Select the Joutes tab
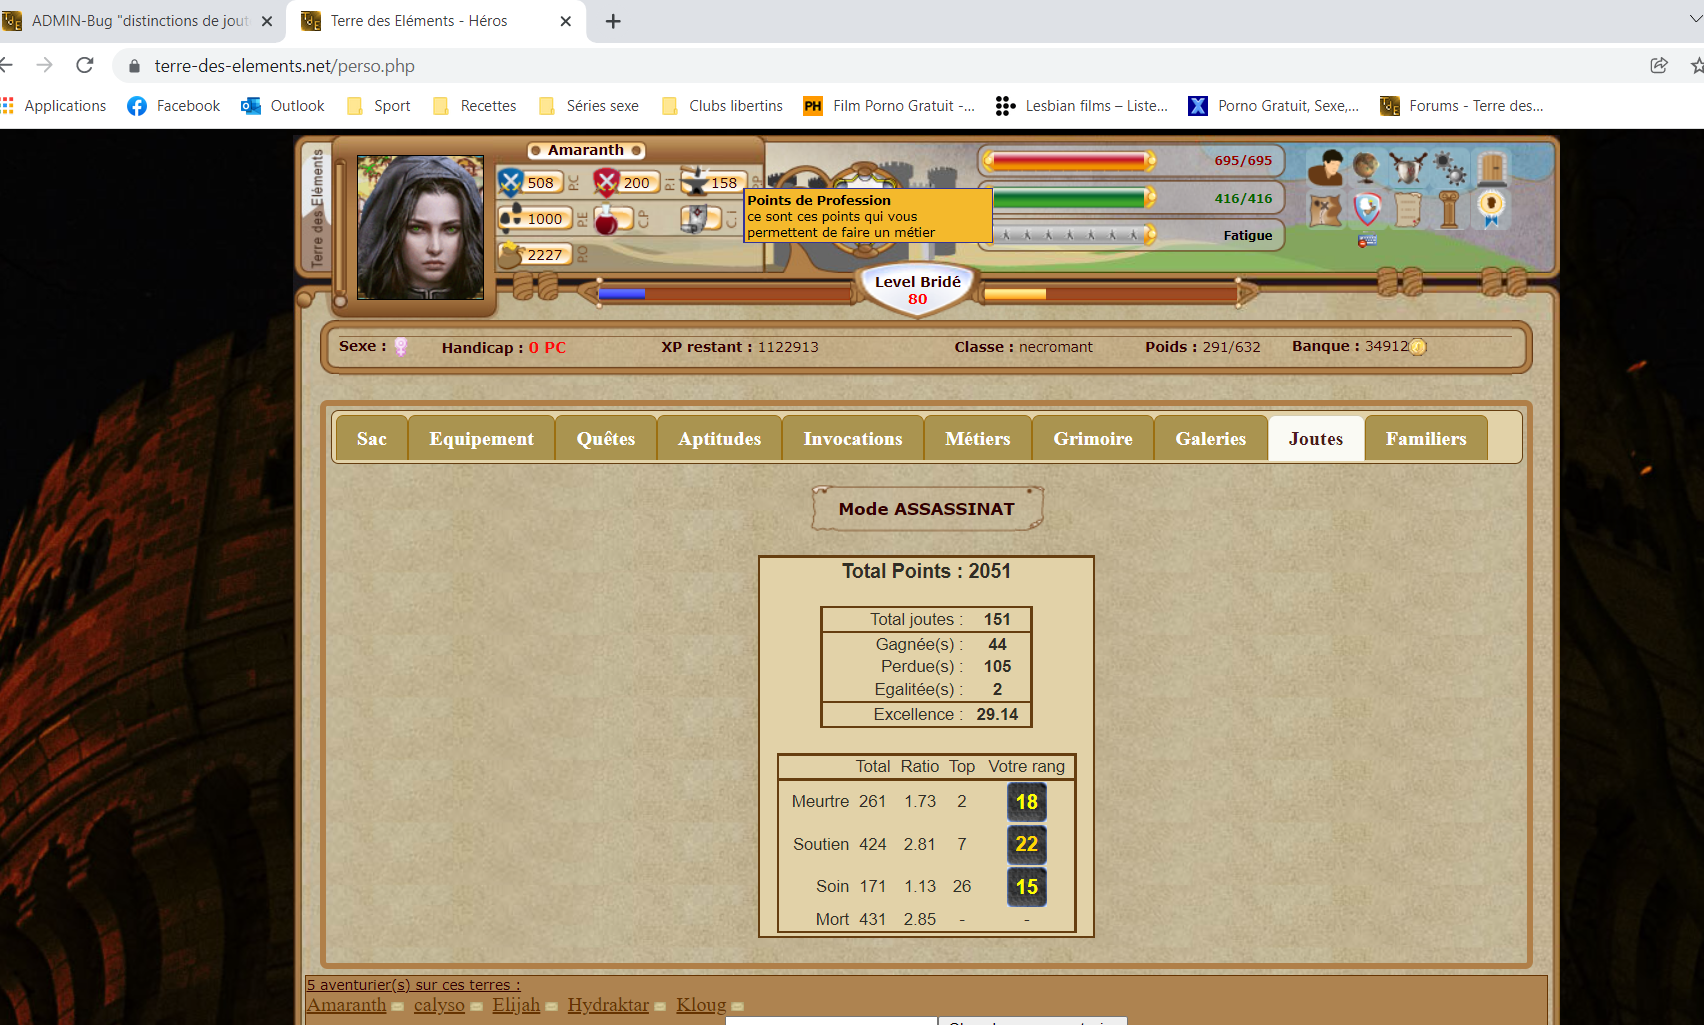The height and width of the screenshot is (1025, 1704). tap(1316, 439)
